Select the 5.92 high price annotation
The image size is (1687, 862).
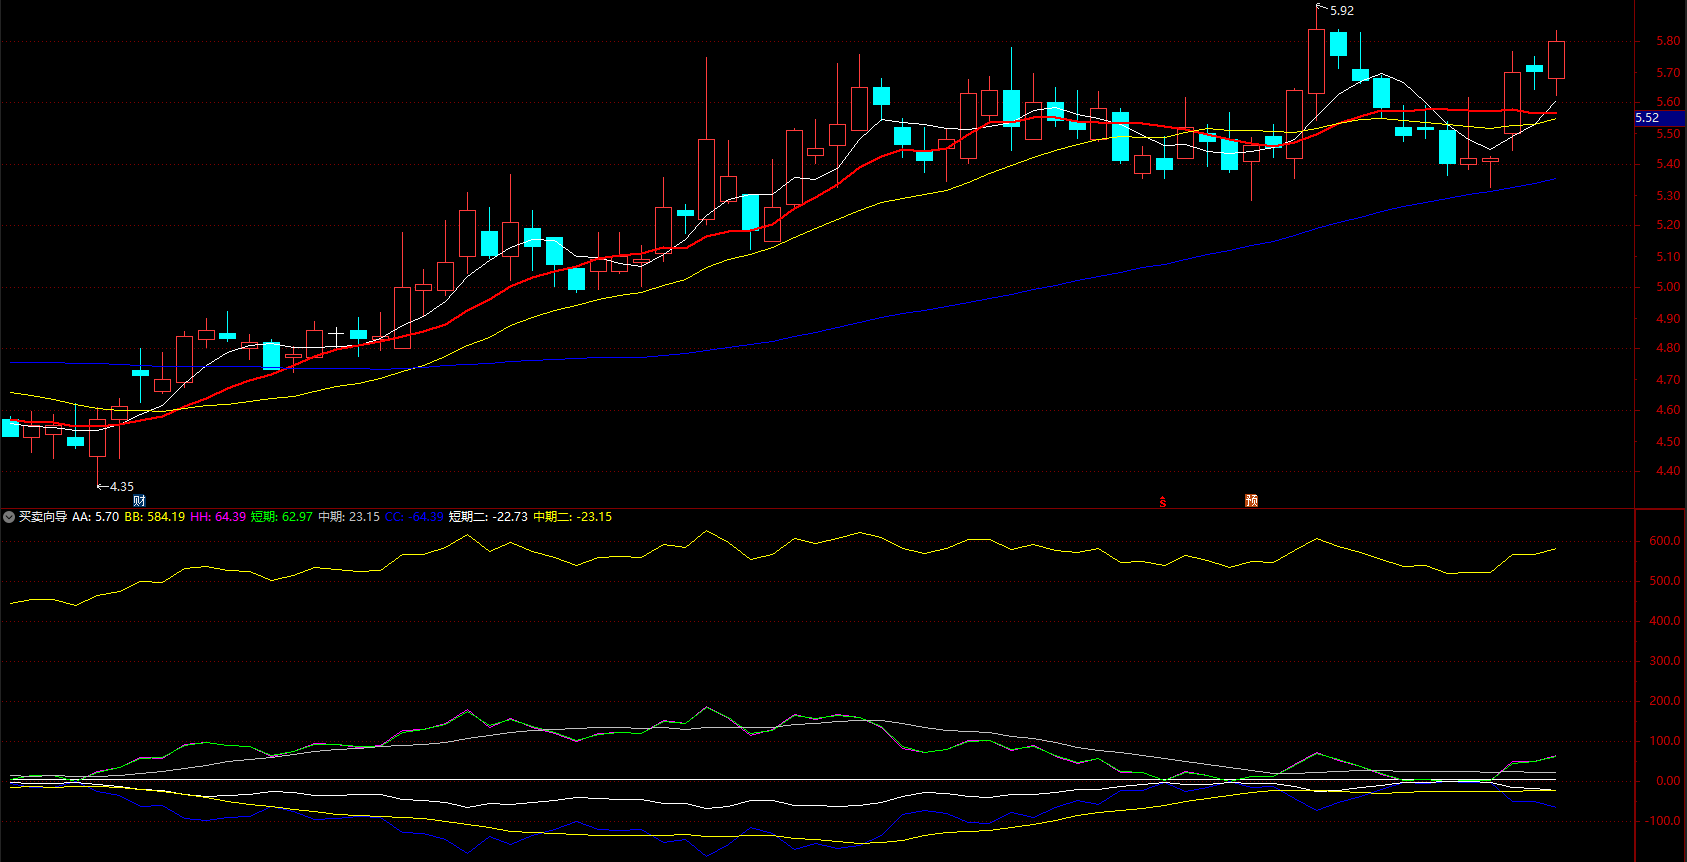(1342, 11)
